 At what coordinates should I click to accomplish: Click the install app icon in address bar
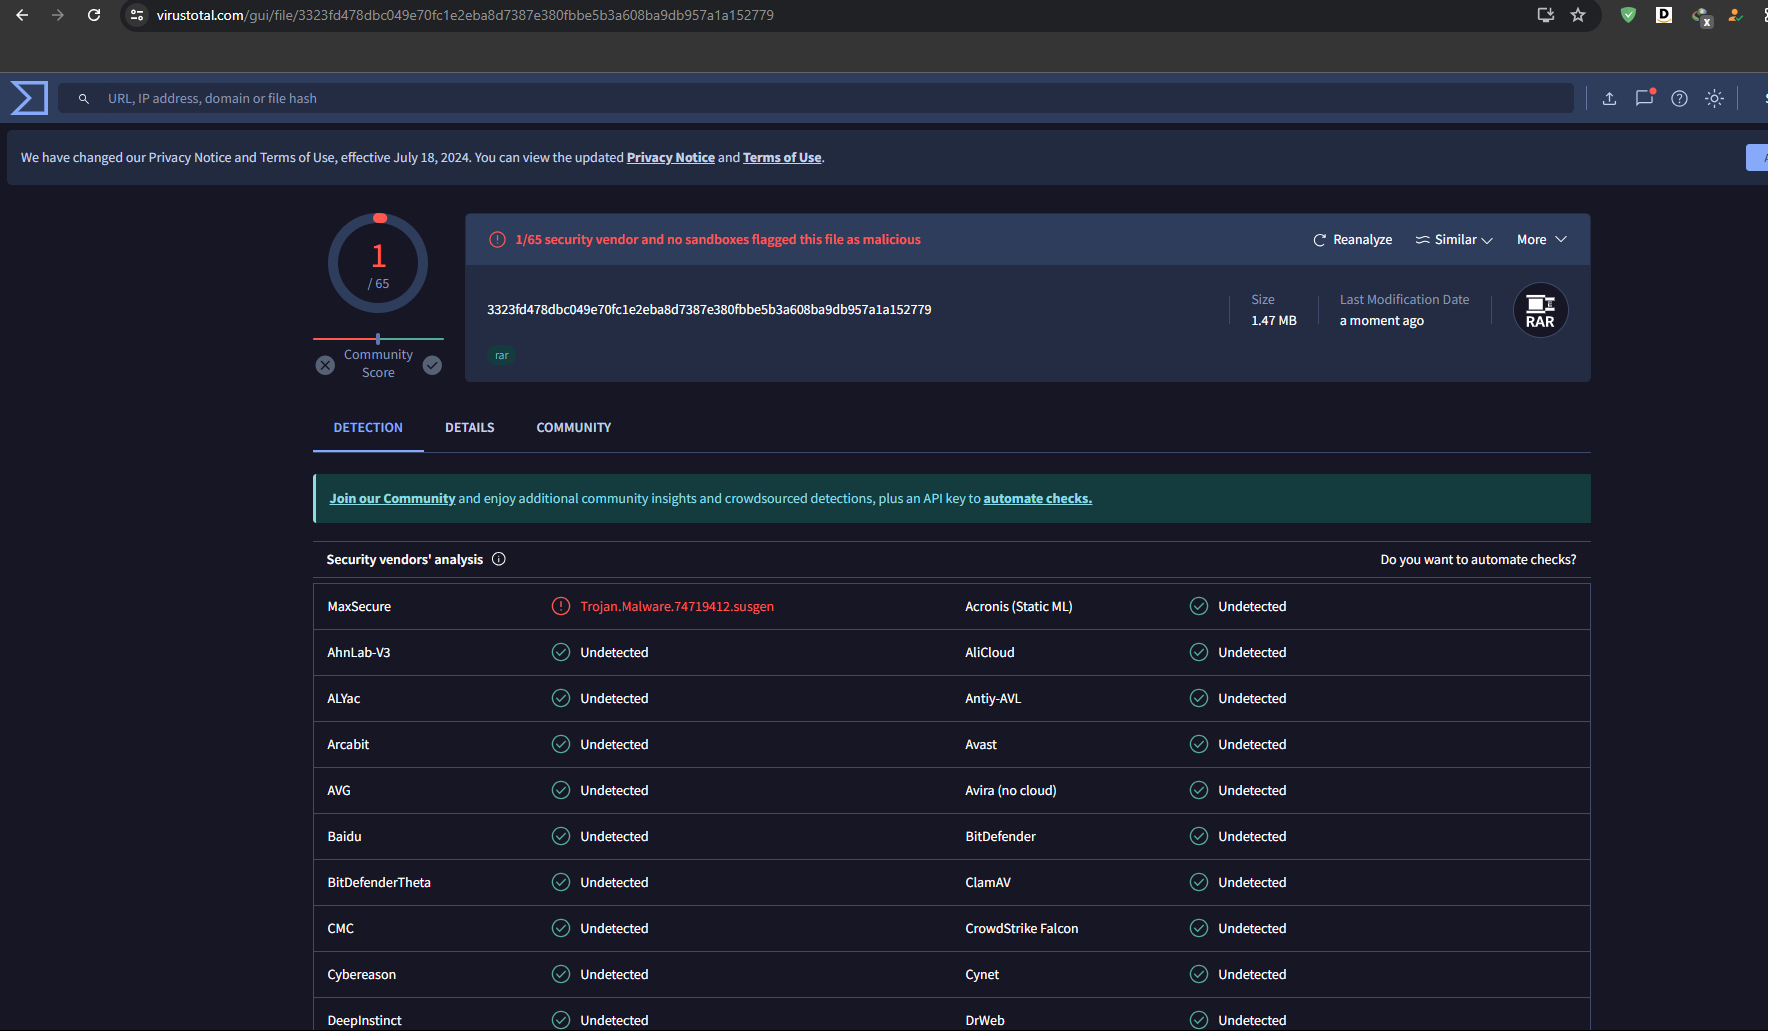pyautogui.click(x=1546, y=15)
